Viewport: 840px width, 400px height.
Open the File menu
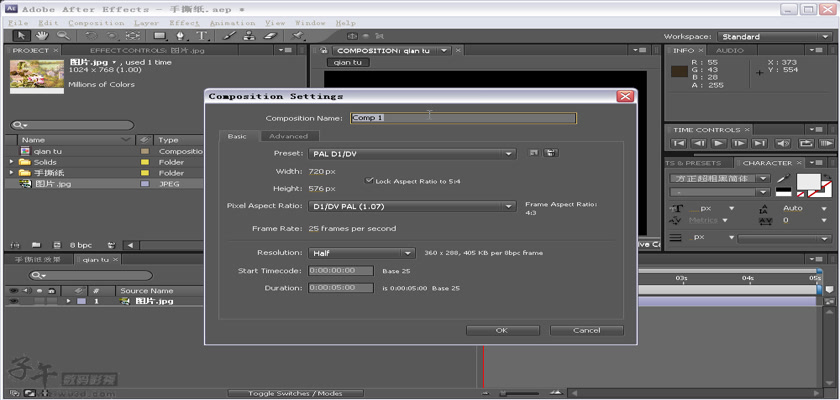click(18, 23)
